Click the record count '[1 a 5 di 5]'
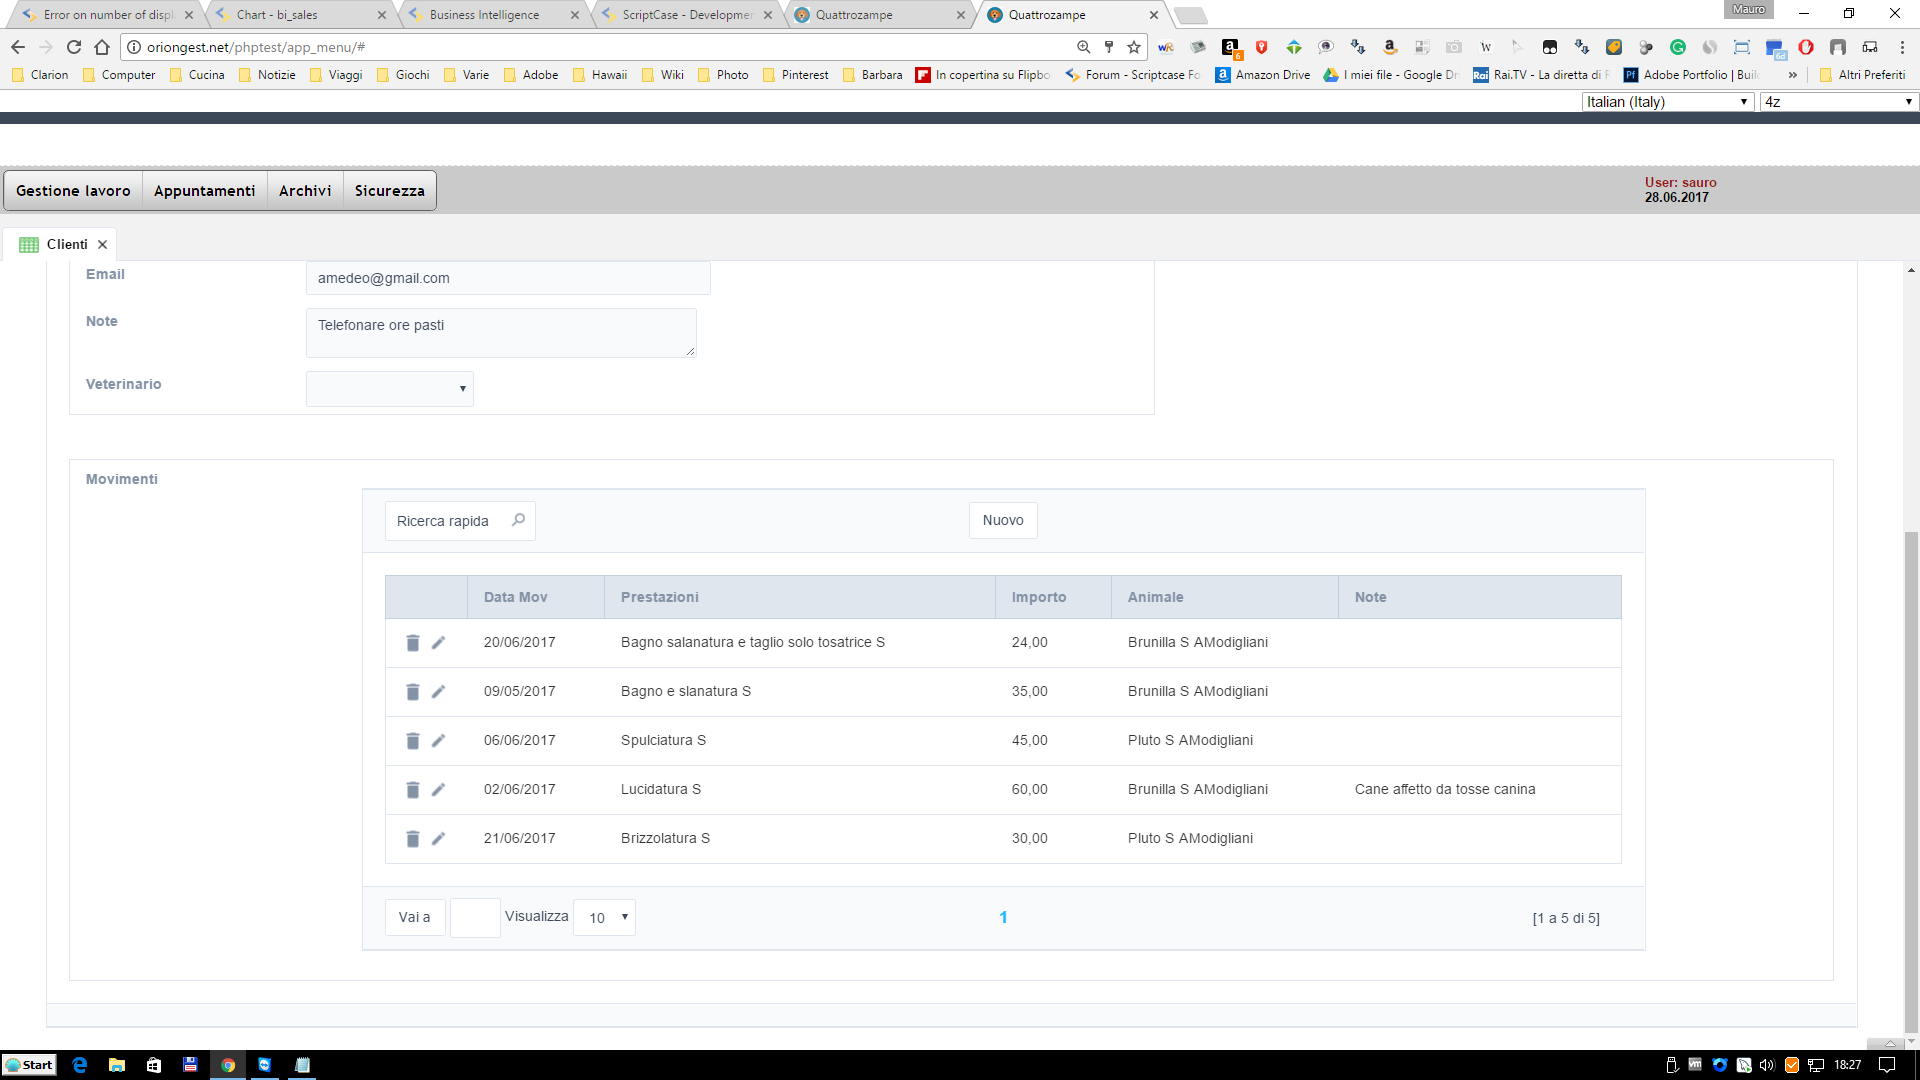 [1566, 918]
